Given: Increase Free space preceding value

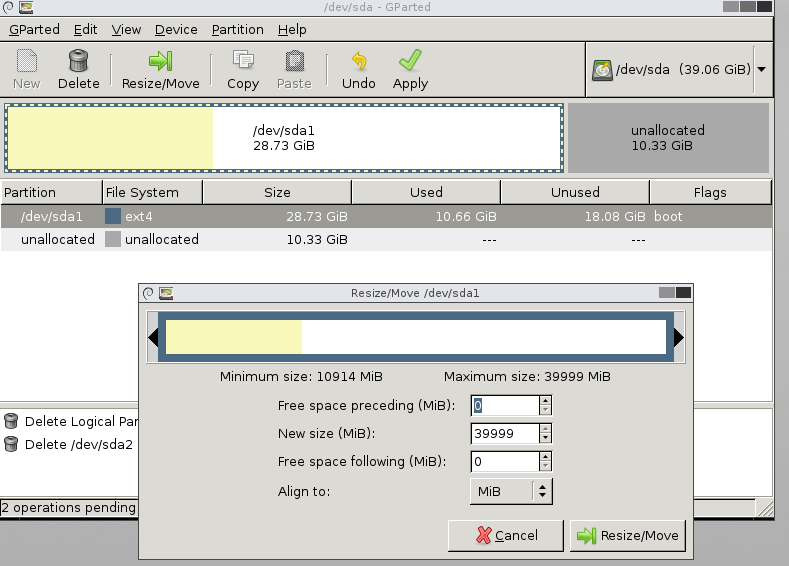Looking at the screenshot, I should [x=545, y=401].
